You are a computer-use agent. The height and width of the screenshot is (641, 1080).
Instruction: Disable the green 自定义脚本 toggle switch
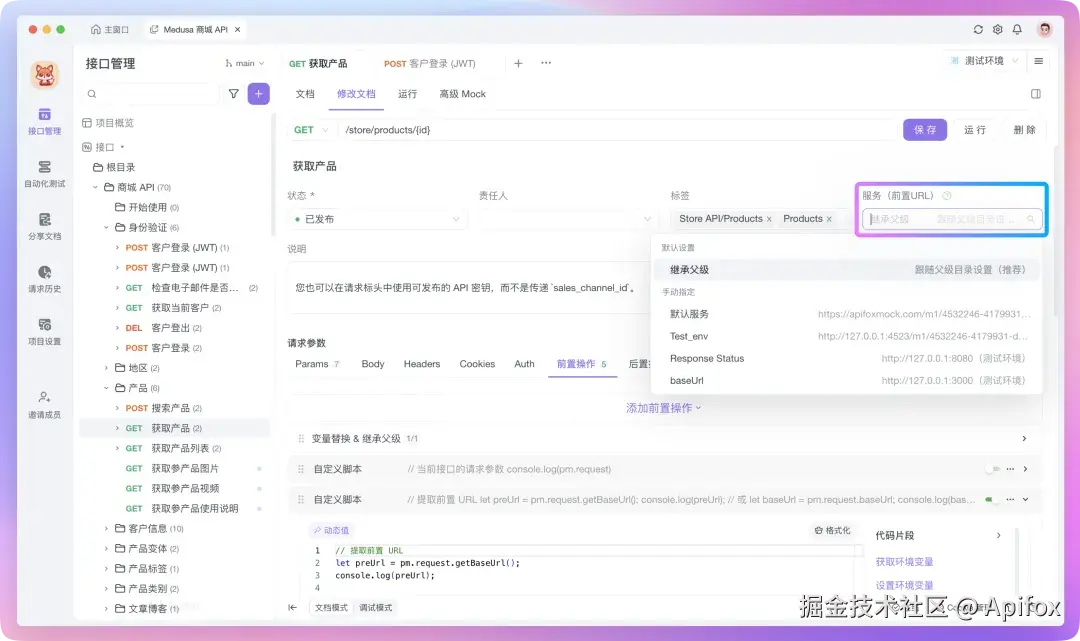(x=990, y=499)
